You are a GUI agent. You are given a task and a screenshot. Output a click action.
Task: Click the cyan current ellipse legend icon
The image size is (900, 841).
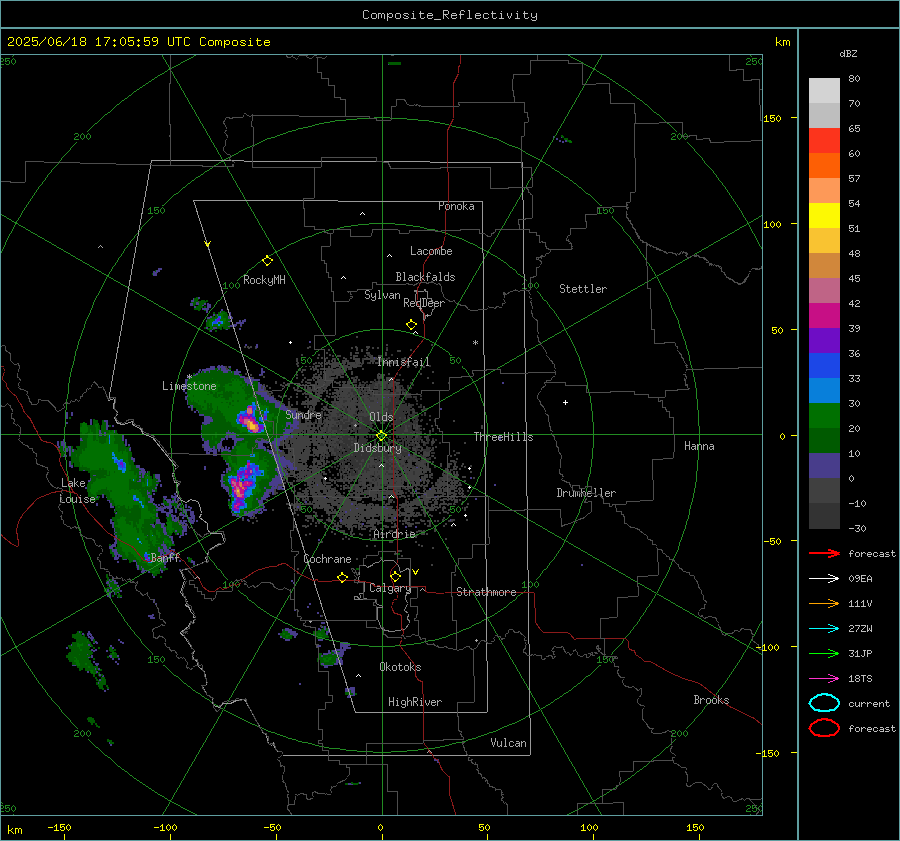[824, 703]
